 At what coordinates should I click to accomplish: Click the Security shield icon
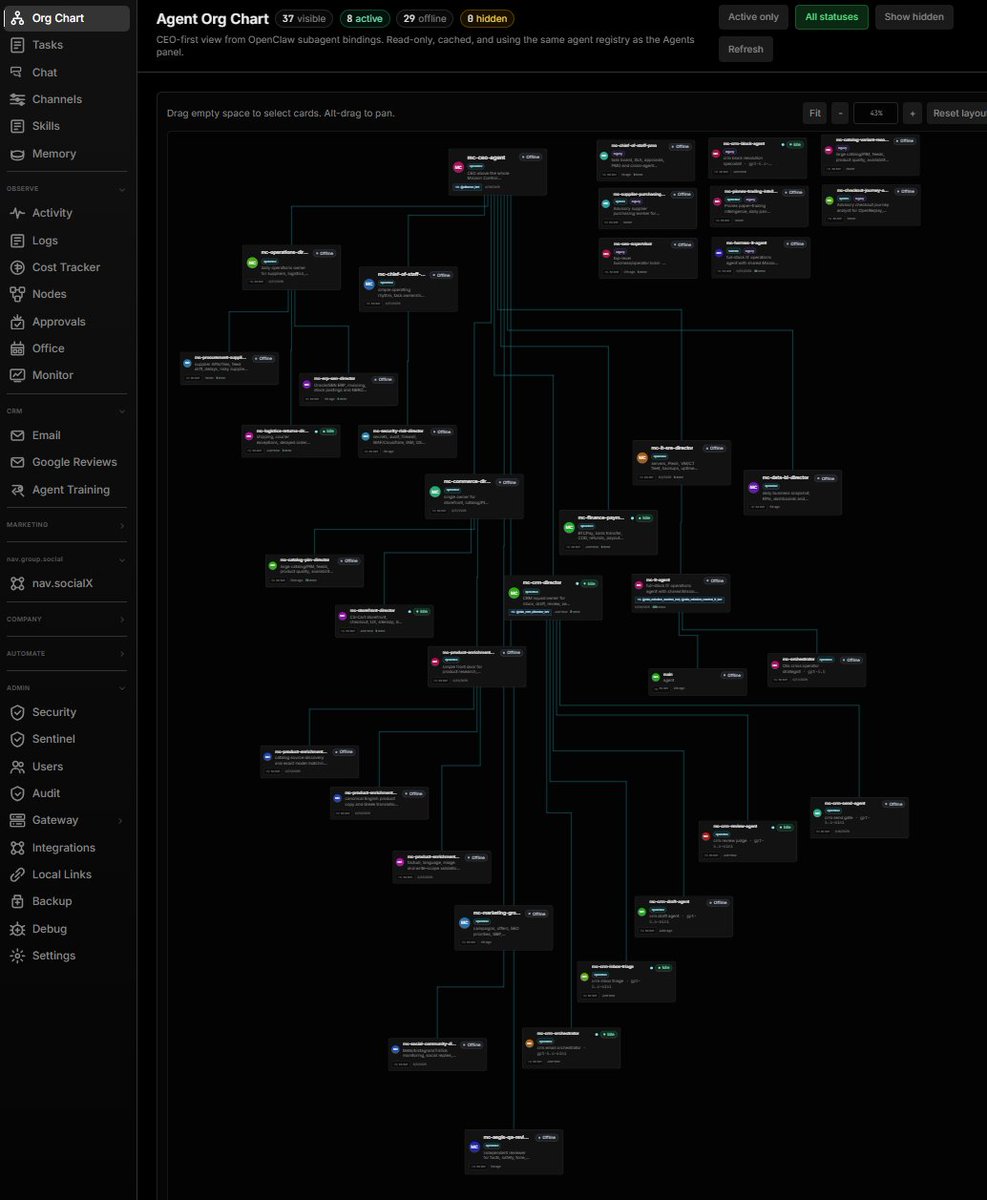point(17,712)
